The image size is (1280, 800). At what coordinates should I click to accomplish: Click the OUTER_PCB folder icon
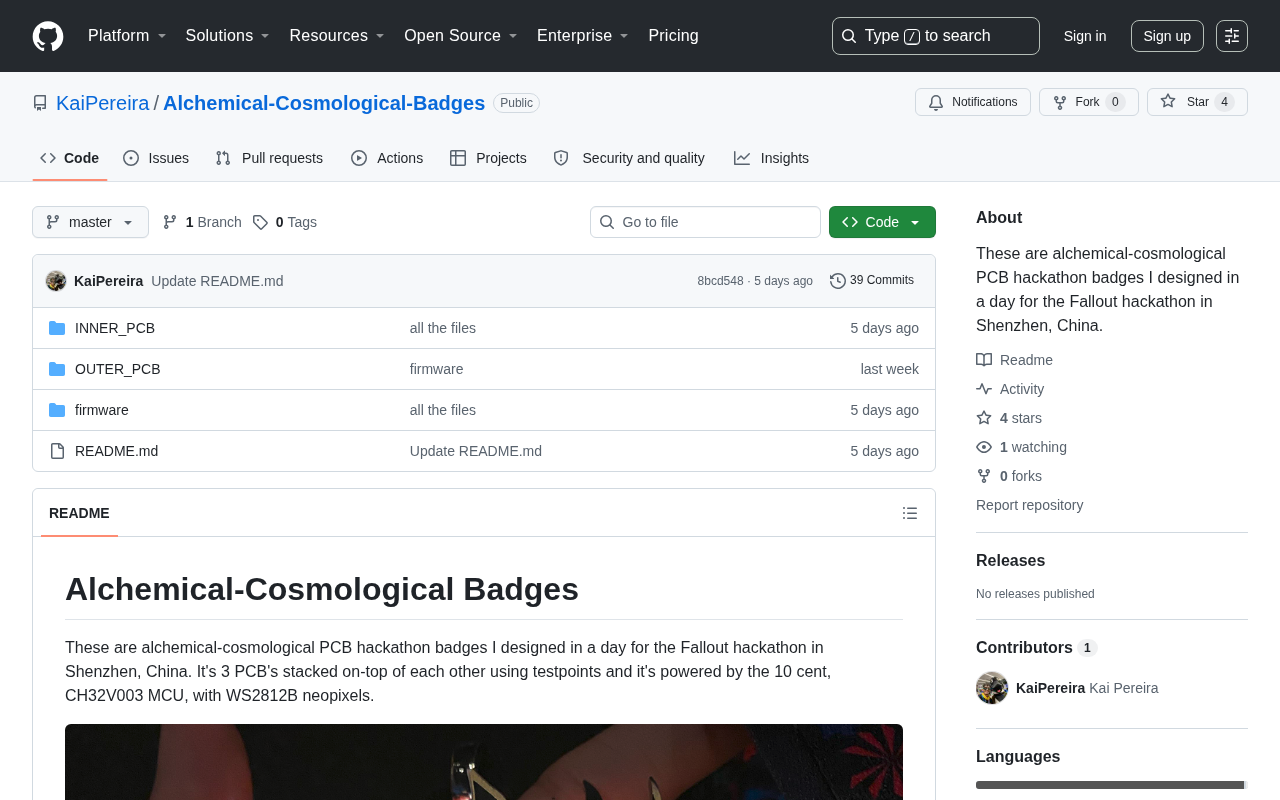click(x=57, y=369)
